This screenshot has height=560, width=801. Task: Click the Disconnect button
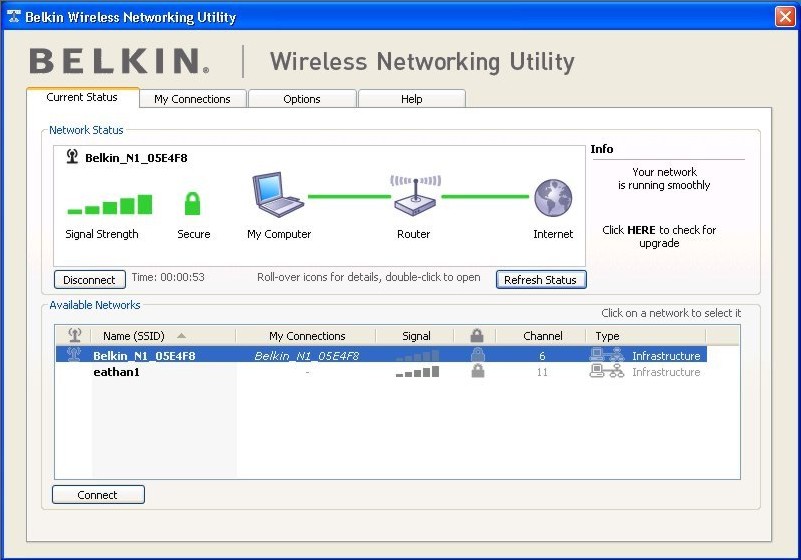(89, 279)
